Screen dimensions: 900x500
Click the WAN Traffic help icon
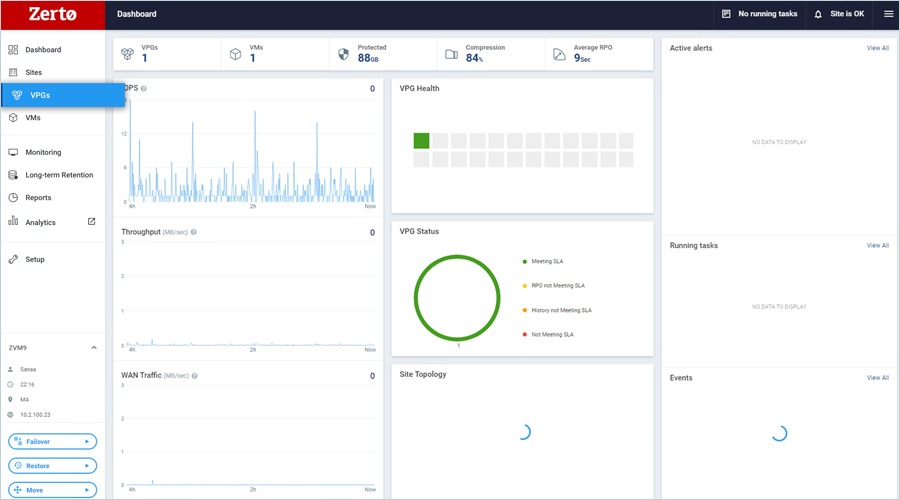tap(194, 376)
